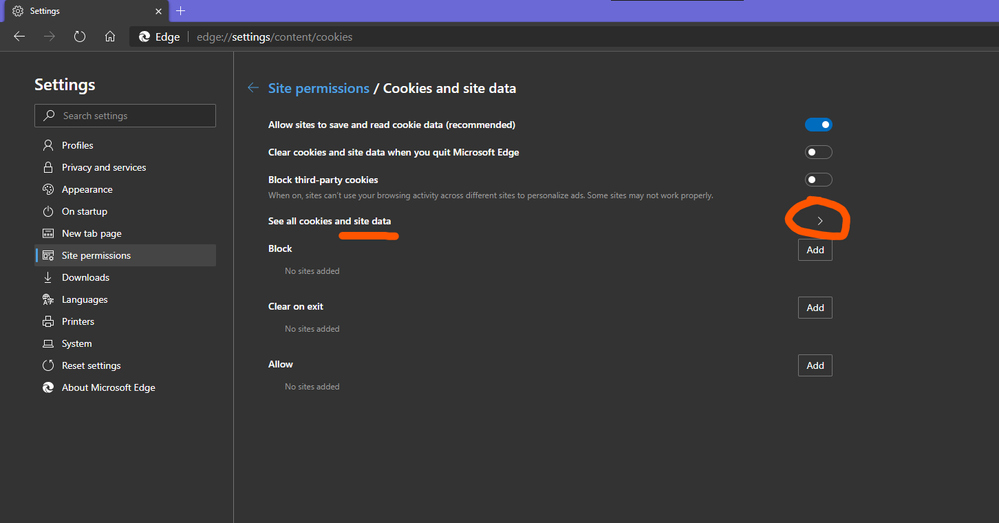The height and width of the screenshot is (523, 999).
Task: Click the Site permissions sidebar icon
Action: 48,255
